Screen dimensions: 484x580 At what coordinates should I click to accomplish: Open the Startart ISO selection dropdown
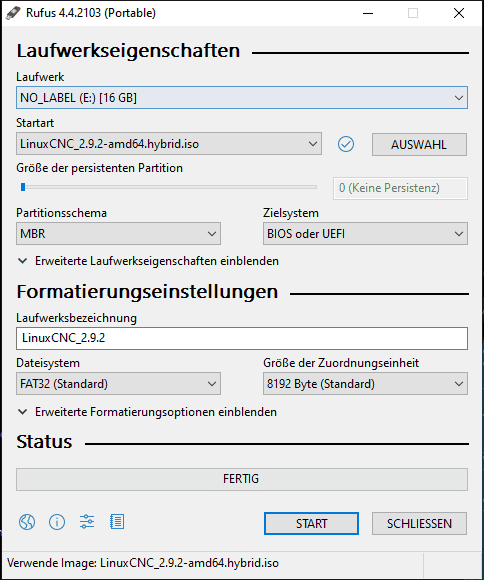(169, 144)
